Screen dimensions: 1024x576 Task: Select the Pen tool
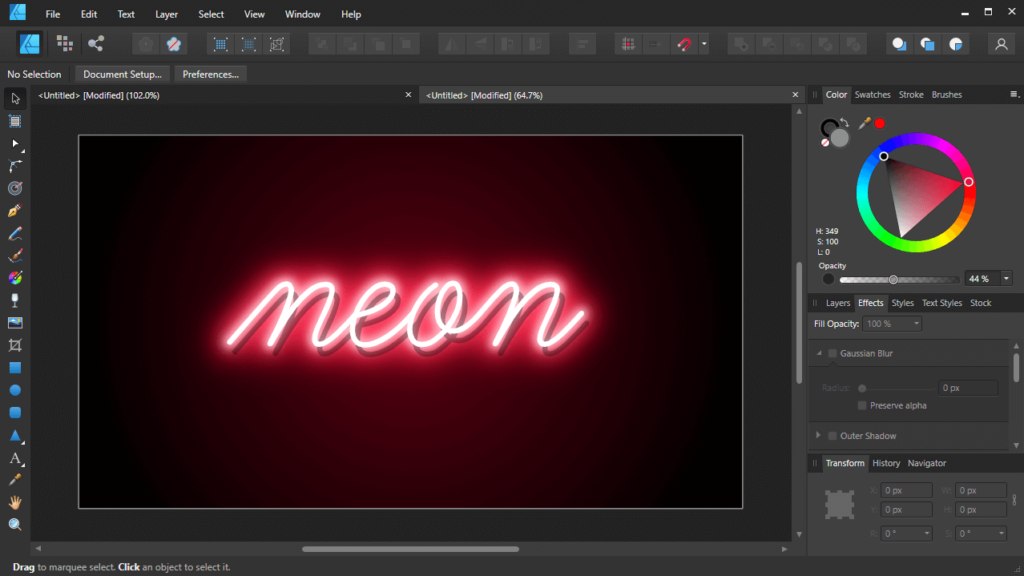click(x=14, y=210)
